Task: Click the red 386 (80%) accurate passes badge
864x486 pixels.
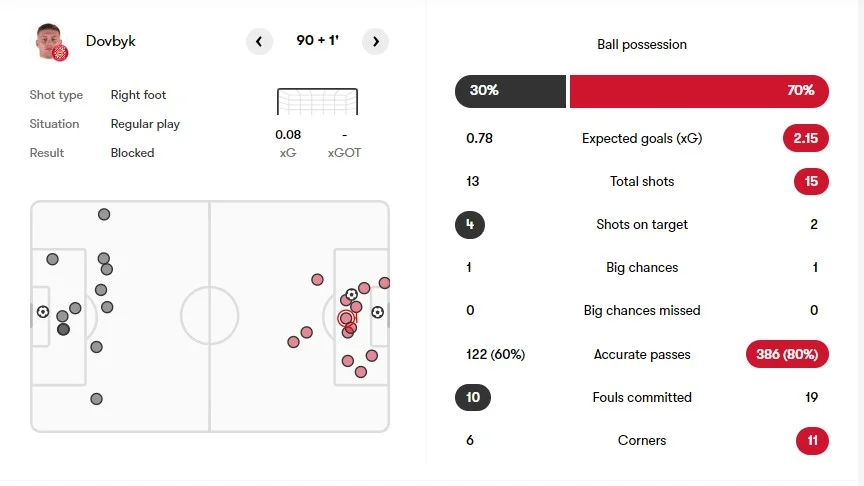Action: pos(787,354)
